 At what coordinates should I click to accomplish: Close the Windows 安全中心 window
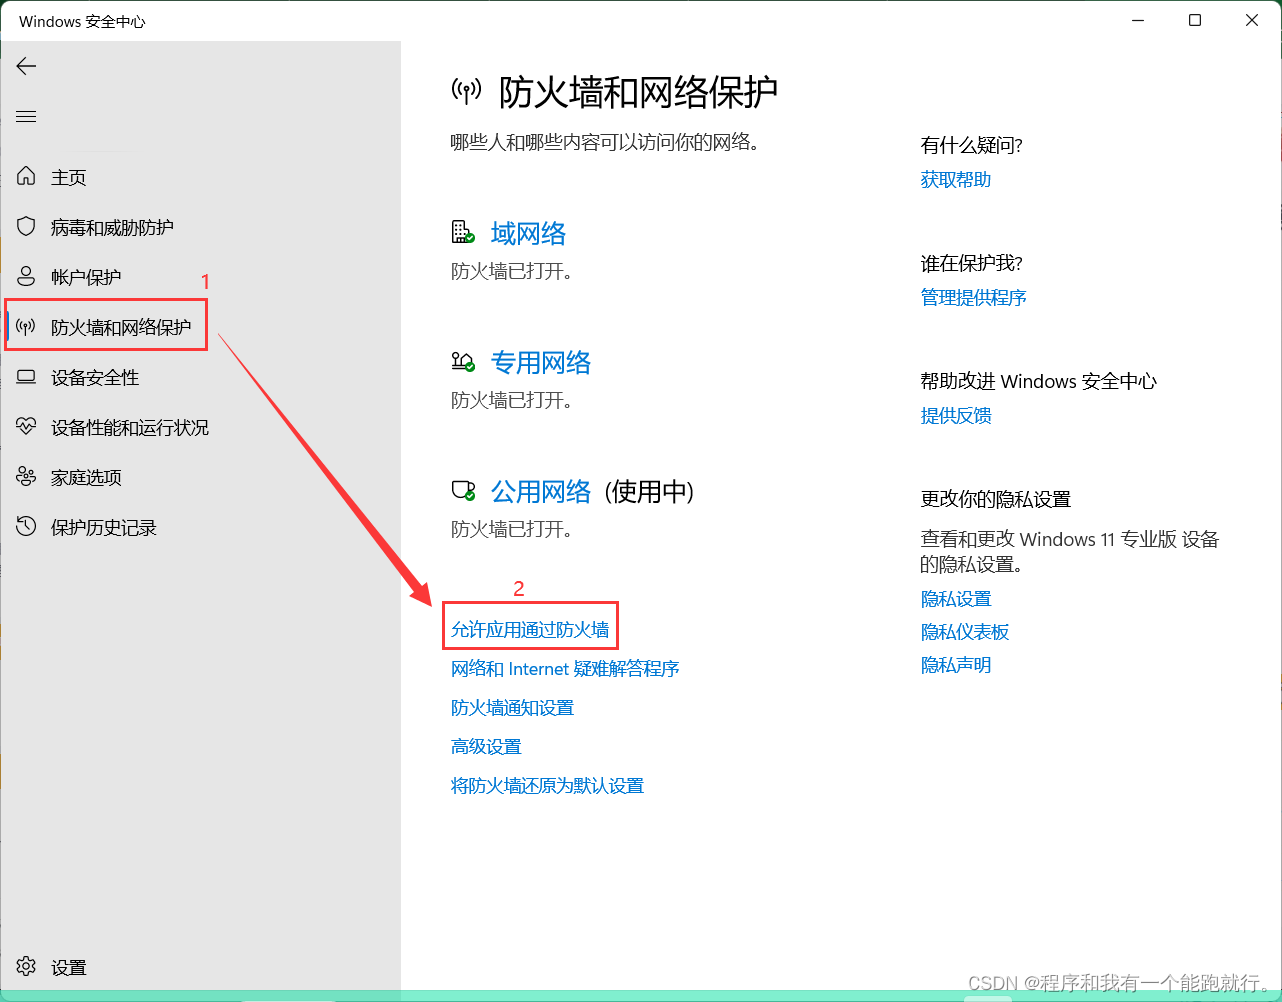[1252, 20]
